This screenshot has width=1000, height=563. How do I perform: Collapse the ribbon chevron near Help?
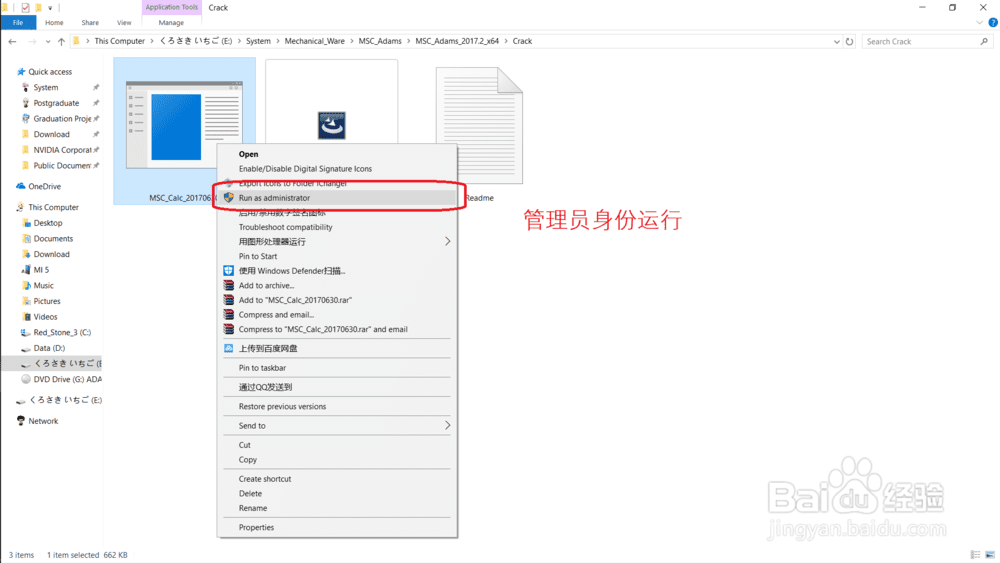tap(980, 22)
